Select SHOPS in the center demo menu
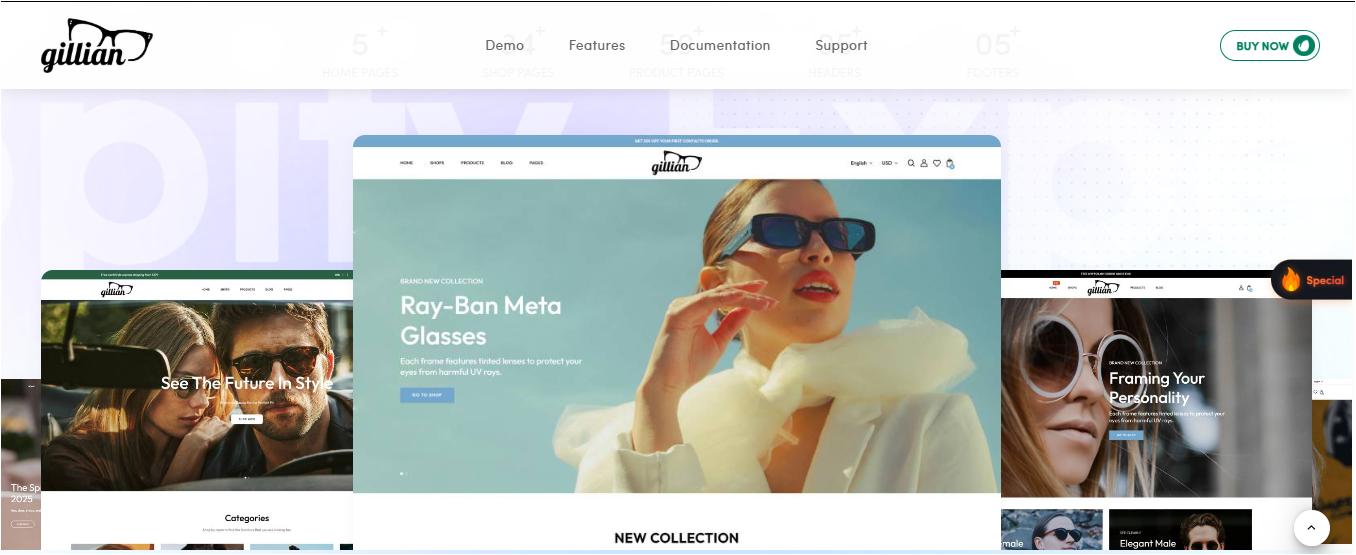The image size is (1356, 555). click(437, 163)
